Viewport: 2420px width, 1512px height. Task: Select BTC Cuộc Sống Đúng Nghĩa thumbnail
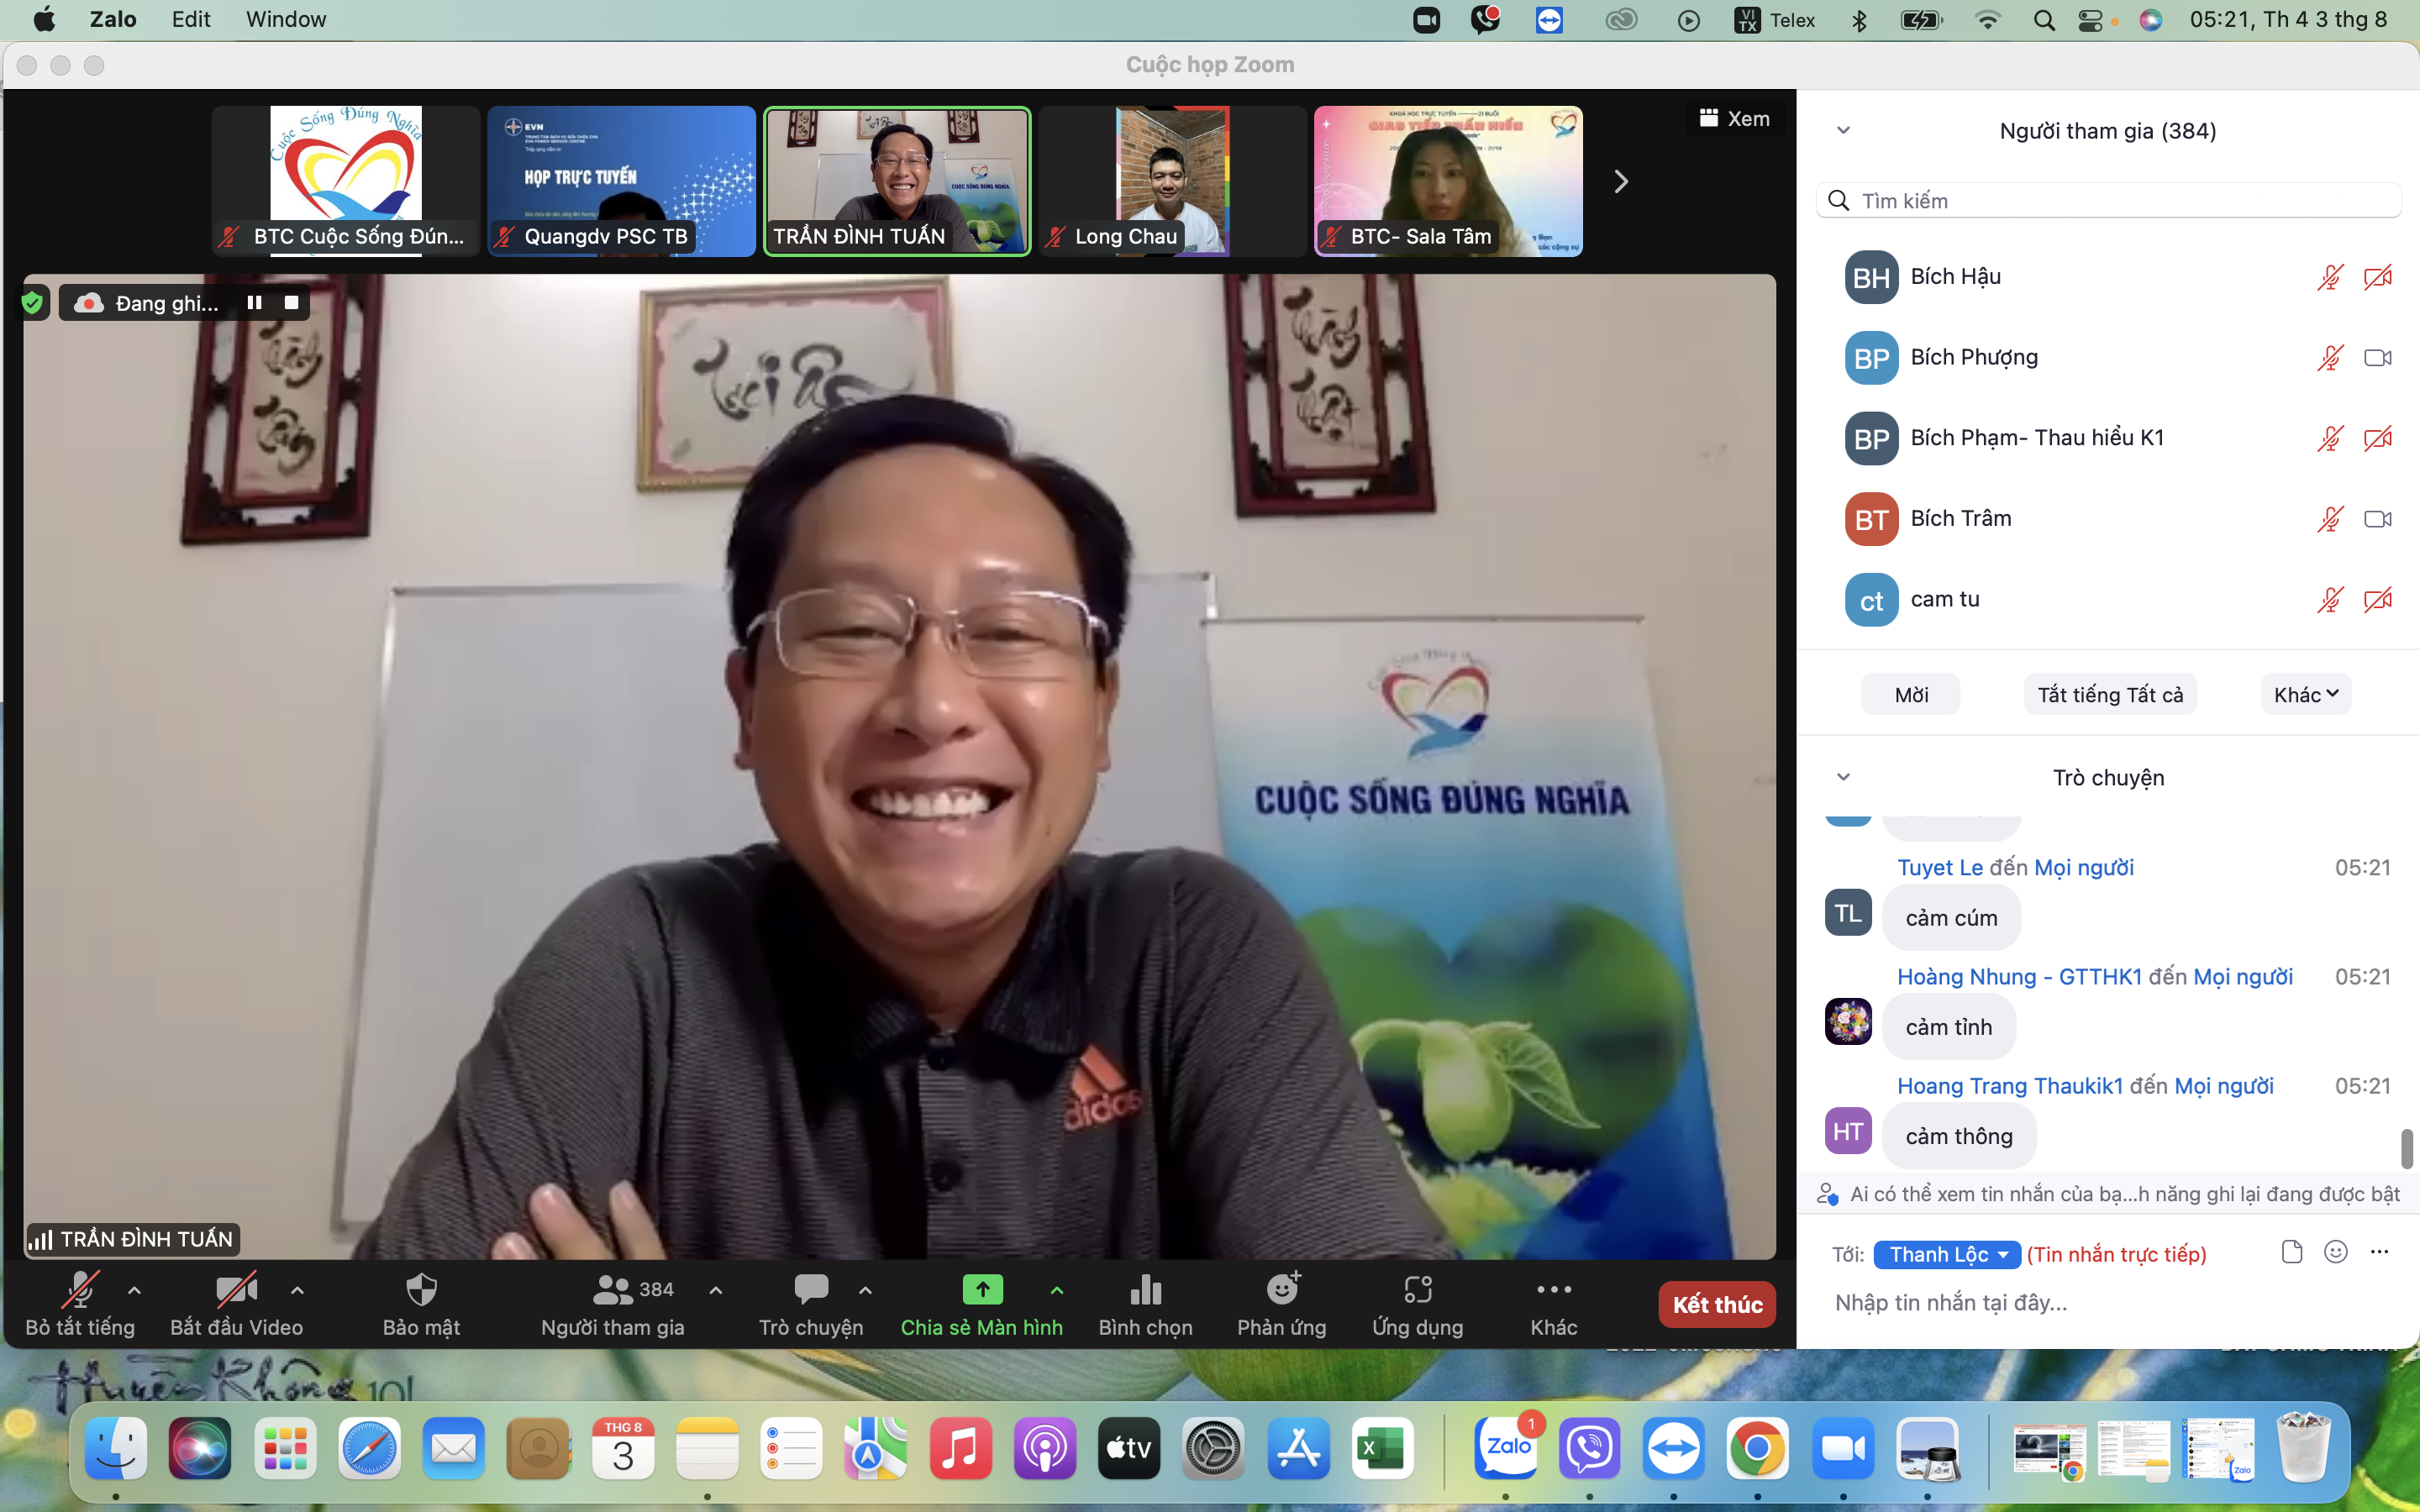click(346, 181)
